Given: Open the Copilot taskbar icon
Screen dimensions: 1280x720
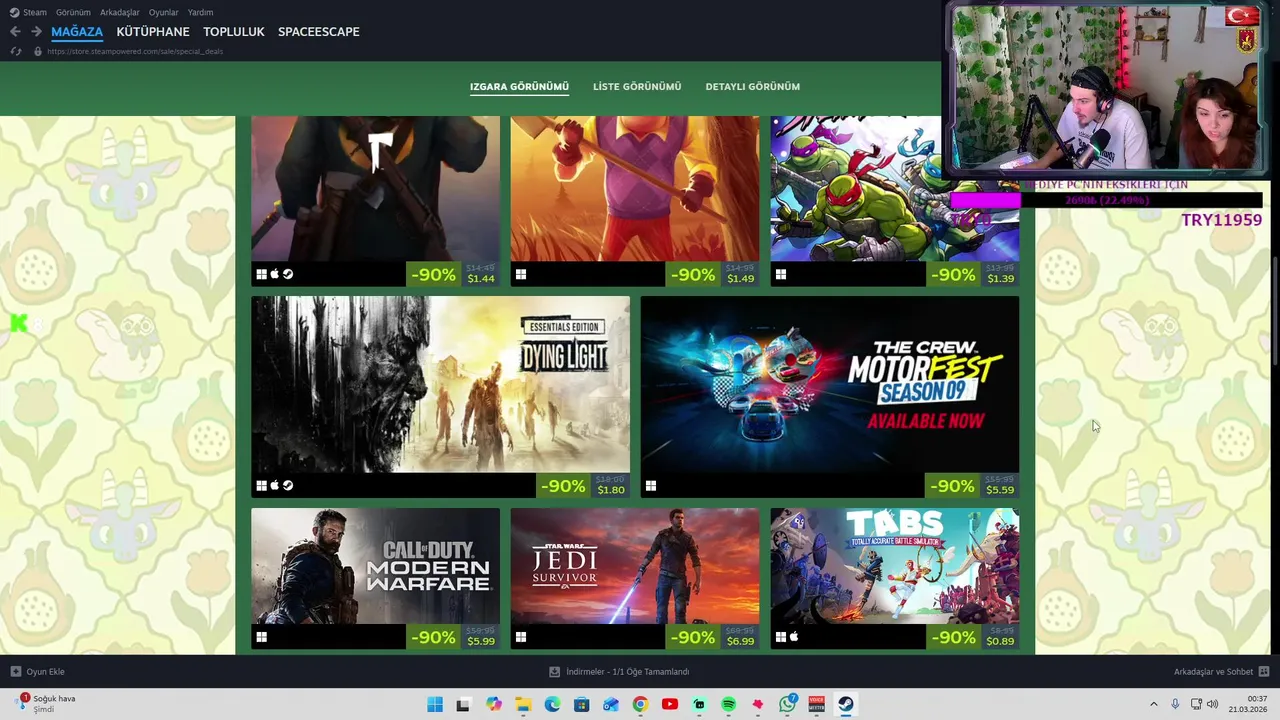Looking at the screenshot, I should [494, 705].
